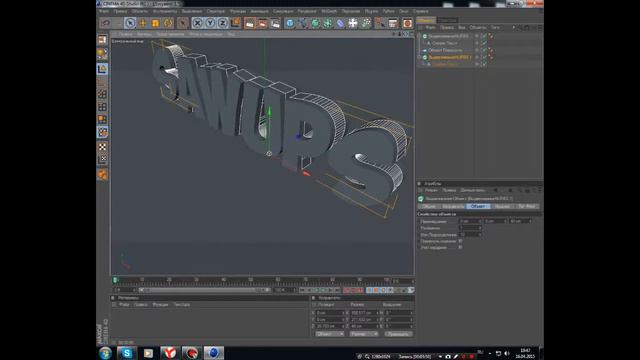Click the blue-purple deformer icon
This screenshot has height=360, width=640.
pos(340,23)
